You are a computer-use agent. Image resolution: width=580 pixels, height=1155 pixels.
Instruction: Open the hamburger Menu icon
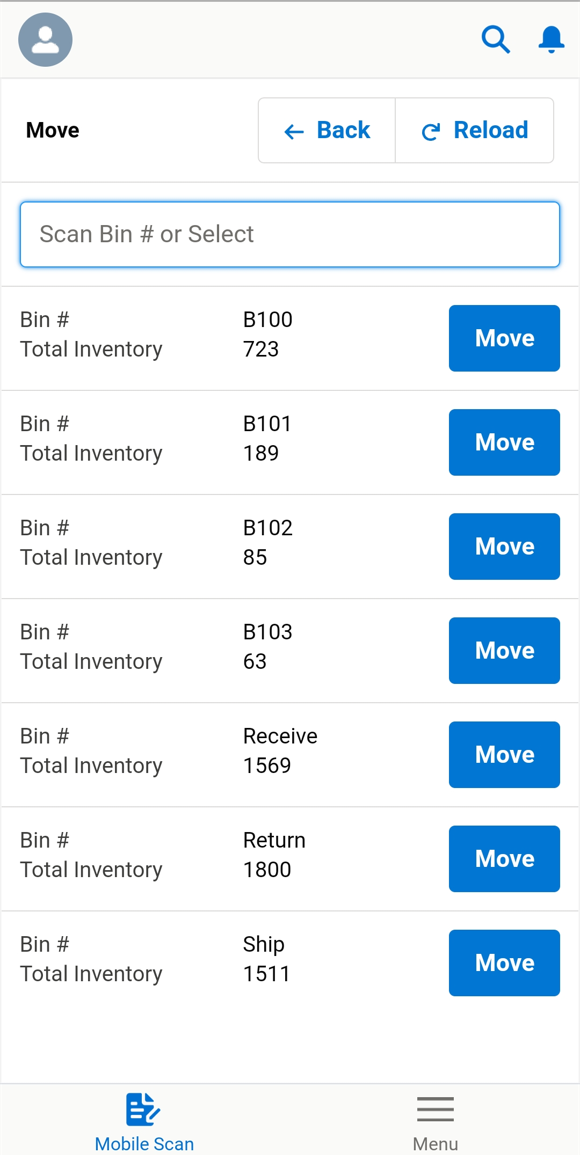coord(436,1109)
